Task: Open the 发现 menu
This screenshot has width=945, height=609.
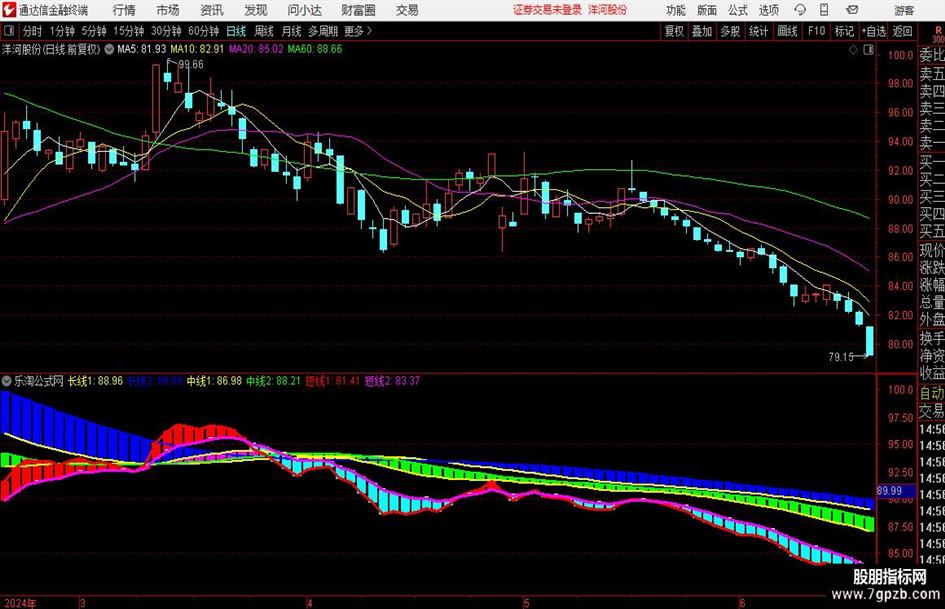Action: tap(256, 10)
